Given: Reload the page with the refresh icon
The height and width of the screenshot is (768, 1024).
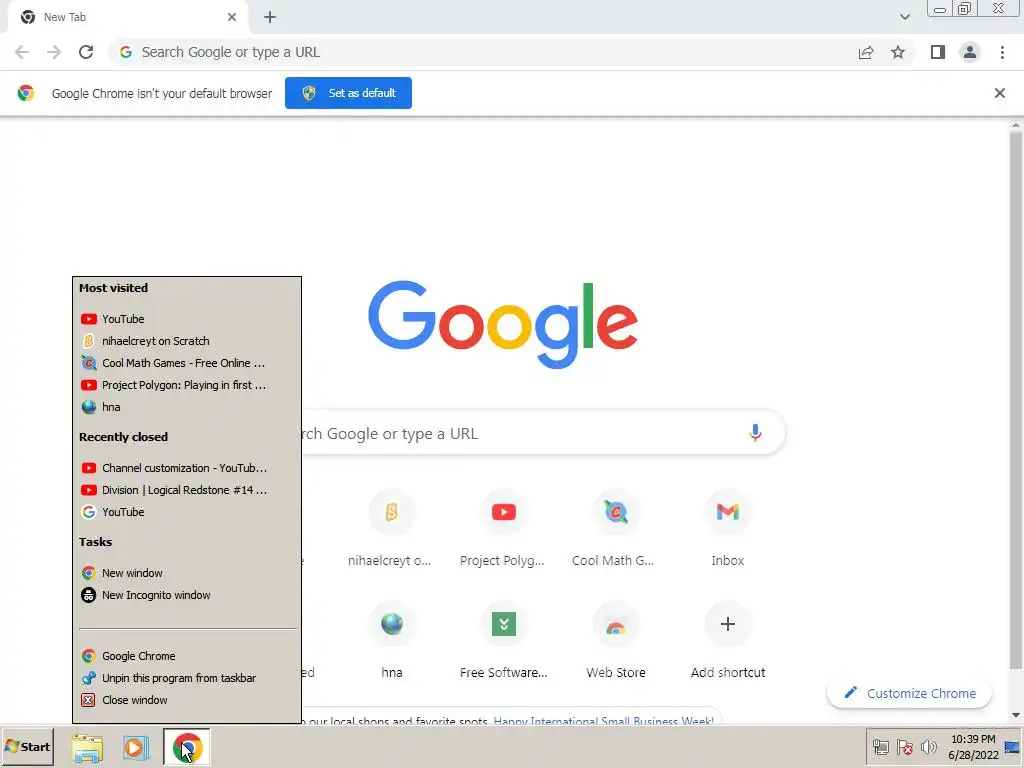Looking at the screenshot, I should pyautogui.click(x=86, y=52).
